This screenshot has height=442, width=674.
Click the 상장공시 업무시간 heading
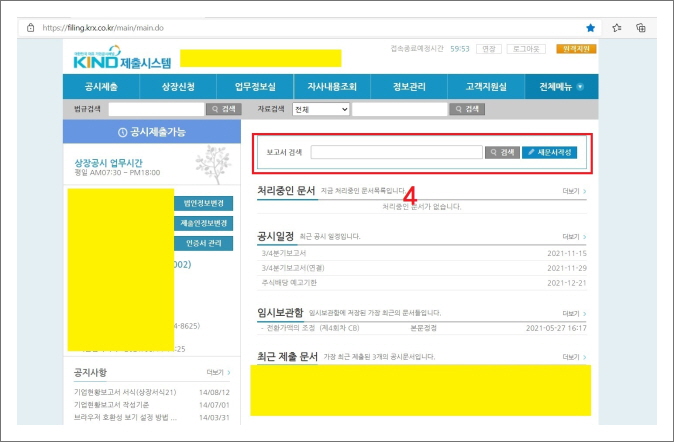pyautogui.click(x=108, y=163)
